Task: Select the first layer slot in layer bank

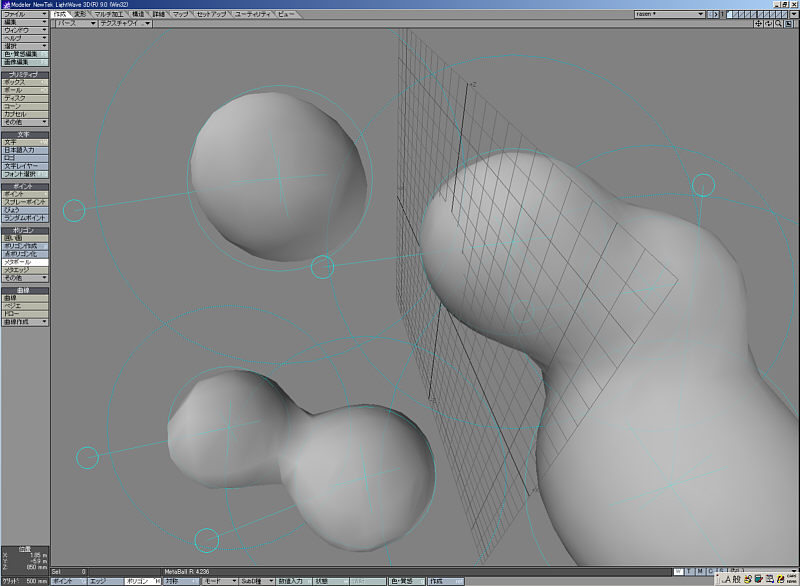Action: (729, 15)
